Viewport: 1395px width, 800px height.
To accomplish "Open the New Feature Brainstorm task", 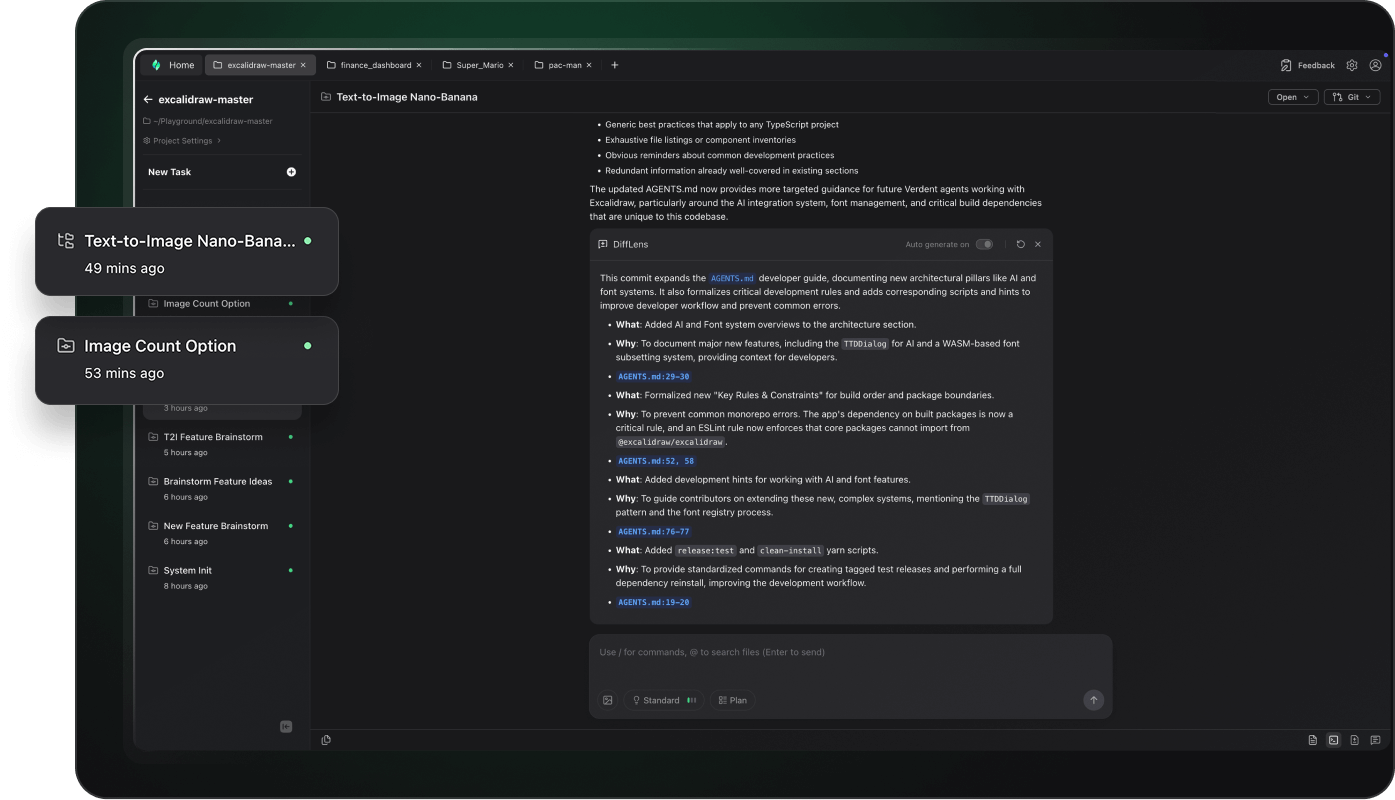I will click(221, 533).
